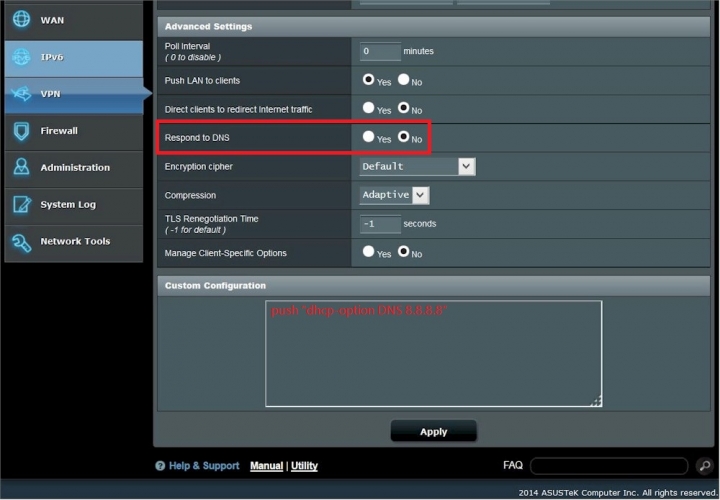720x500 pixels.
Task: Open the WAN menu item
Action: (x=73, y=20)
